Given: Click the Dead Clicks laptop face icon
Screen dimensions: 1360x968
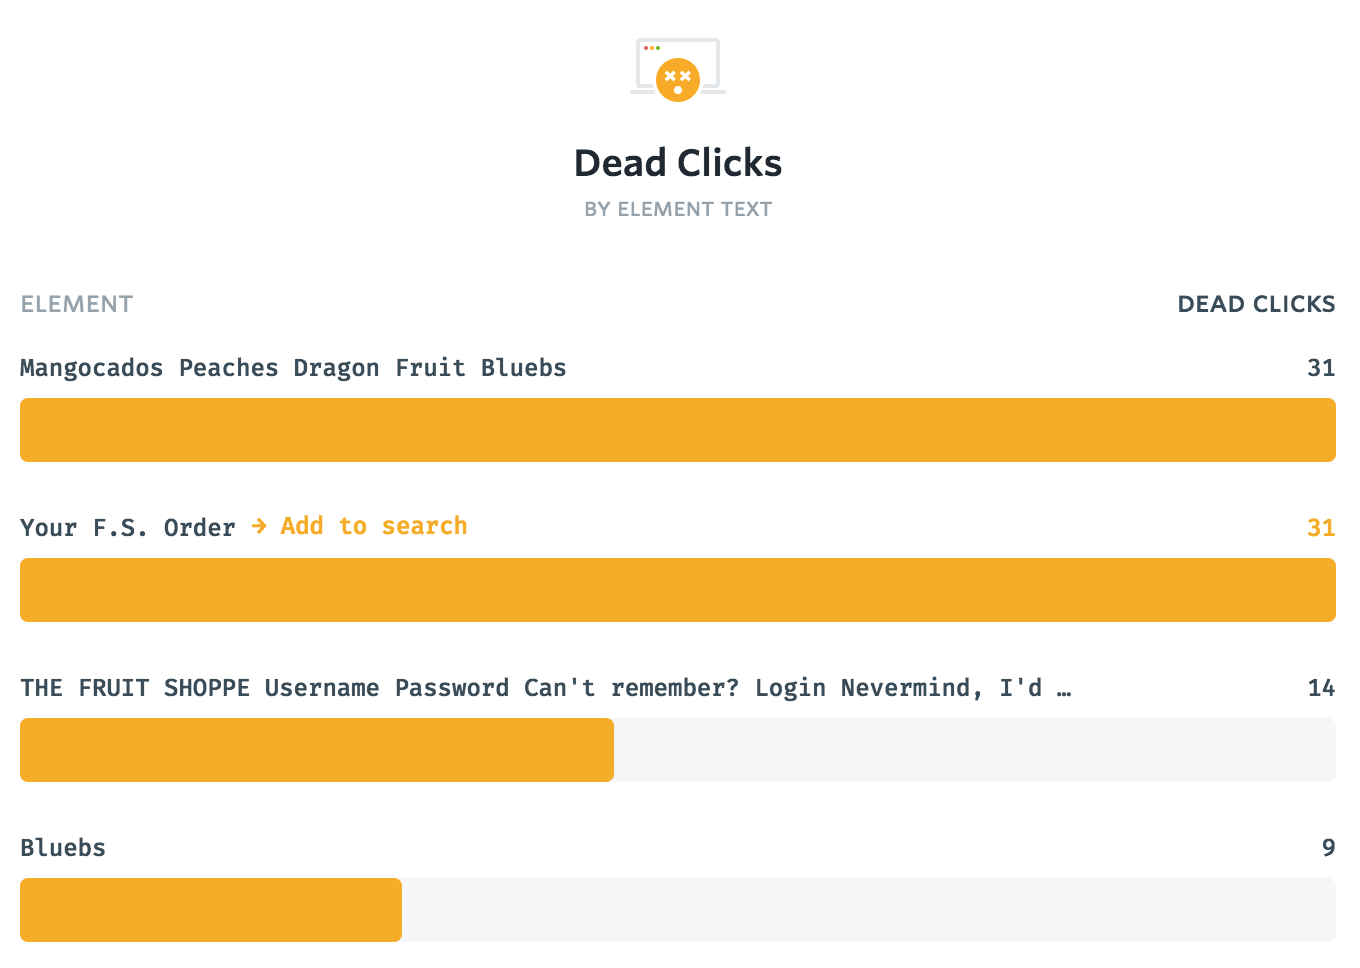Looking at the screenshot, I should click(678, 69).
